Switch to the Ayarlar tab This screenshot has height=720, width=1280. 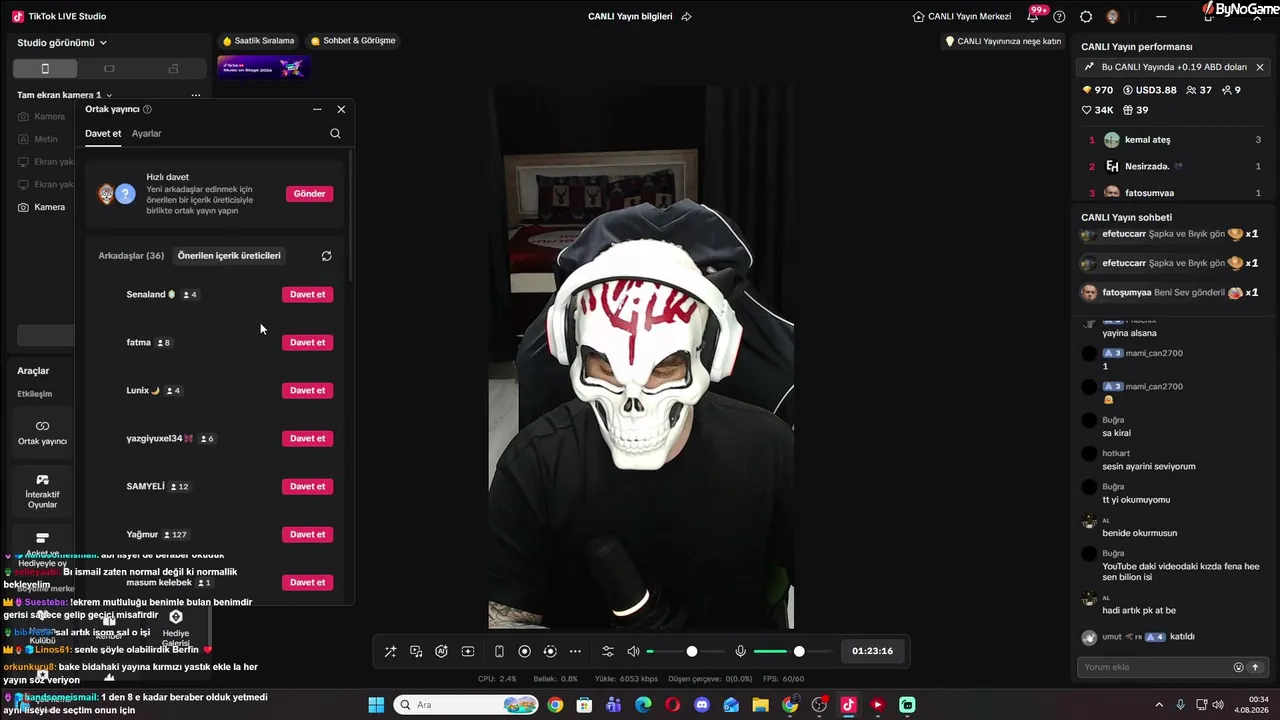(146, 133)
